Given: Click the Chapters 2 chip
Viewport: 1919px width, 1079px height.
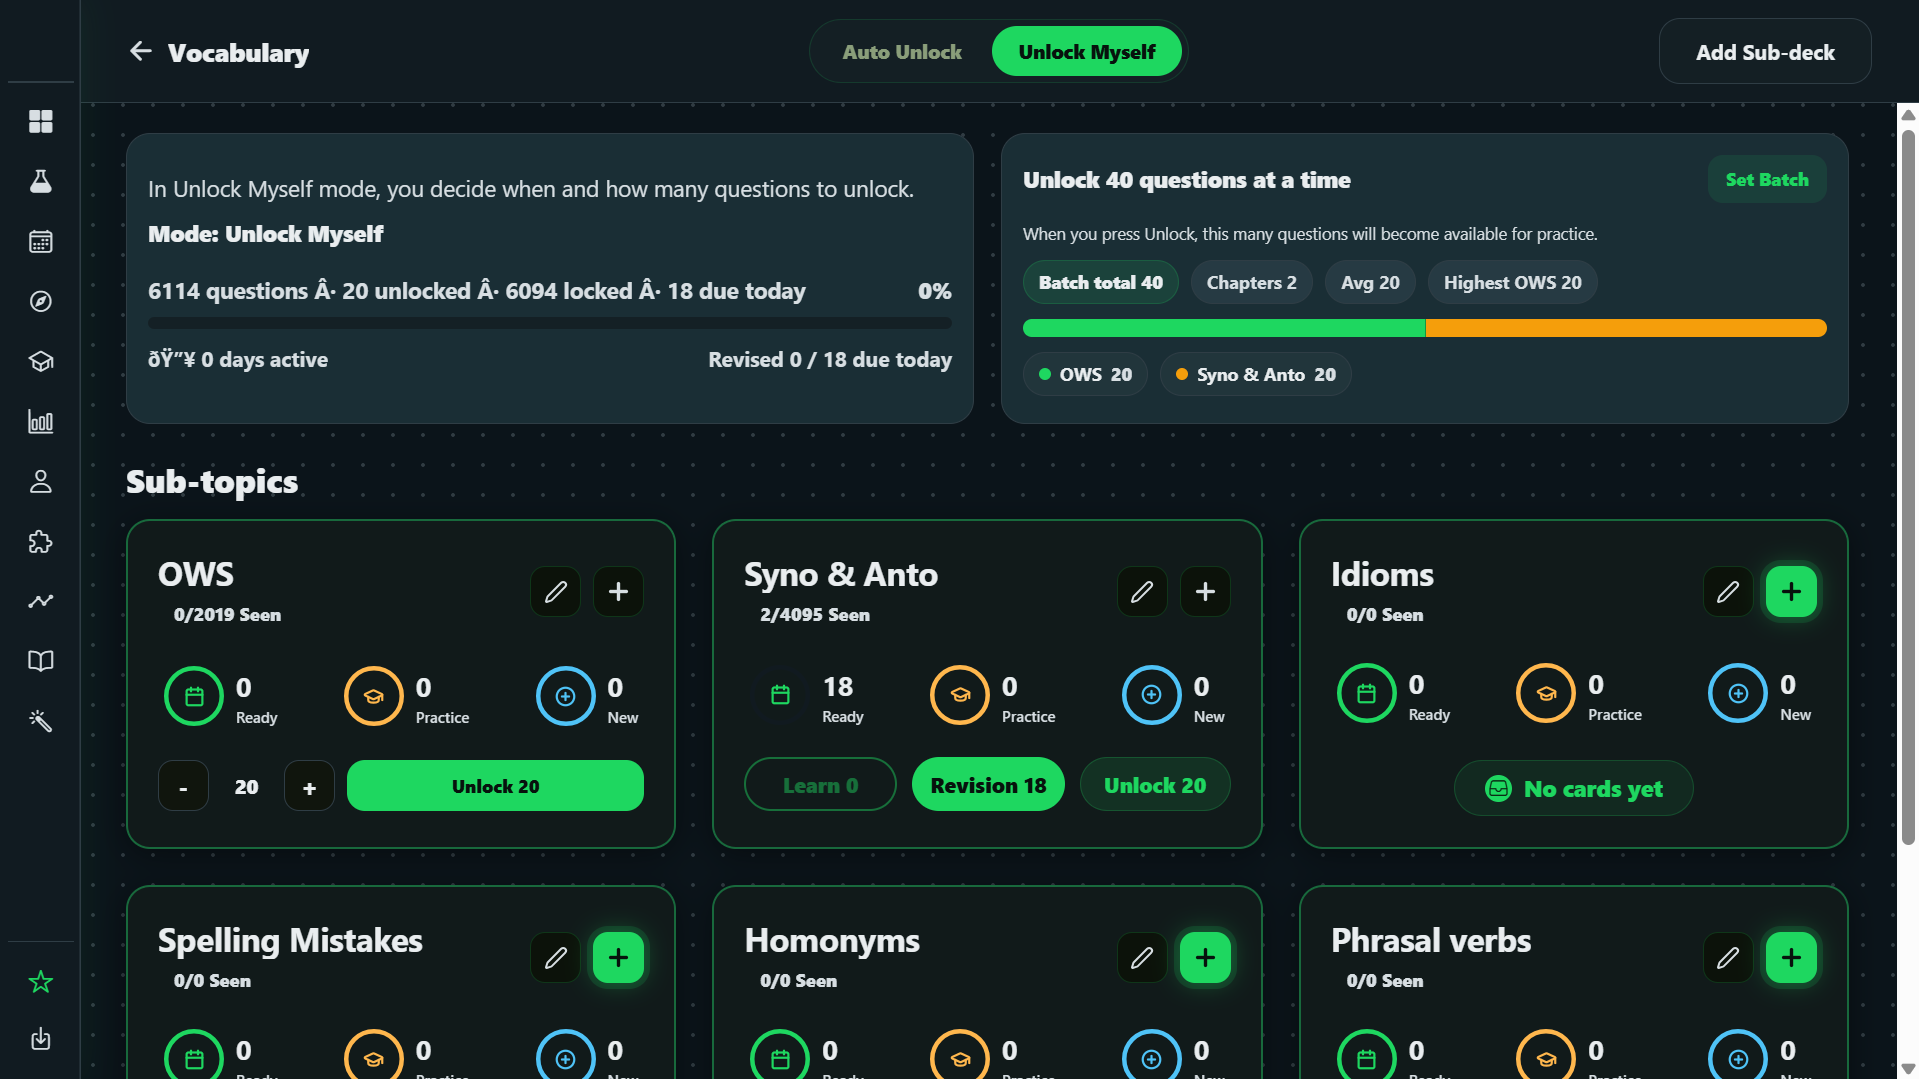Looking at the screenshot, I should click(1251, 283).
